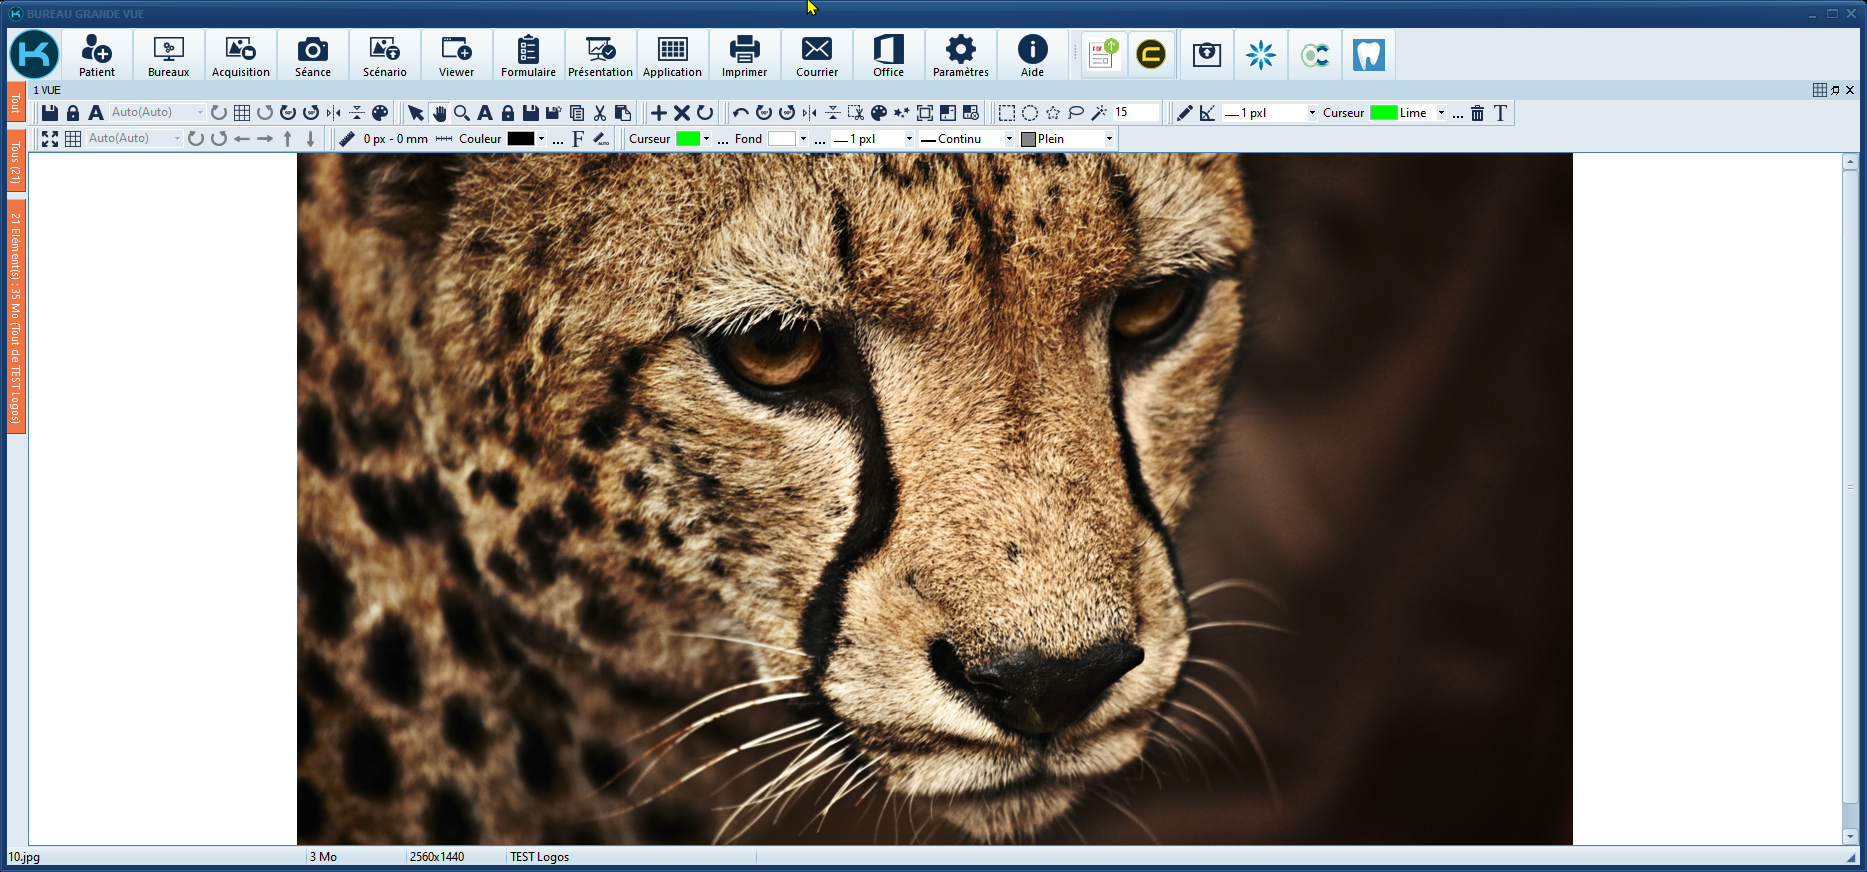Select the magnifier zoom tool
Screen dimensions: 1867x872
[x=462, y=113]
